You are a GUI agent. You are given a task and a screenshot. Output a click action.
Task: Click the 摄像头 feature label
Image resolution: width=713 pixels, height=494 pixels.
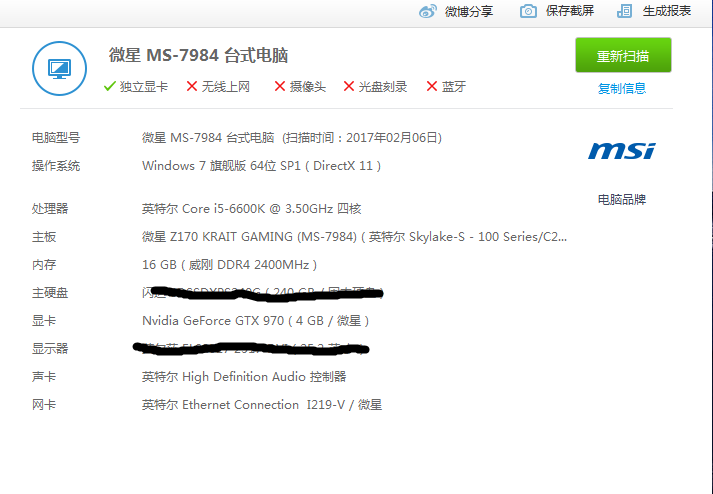pos(307,86)
